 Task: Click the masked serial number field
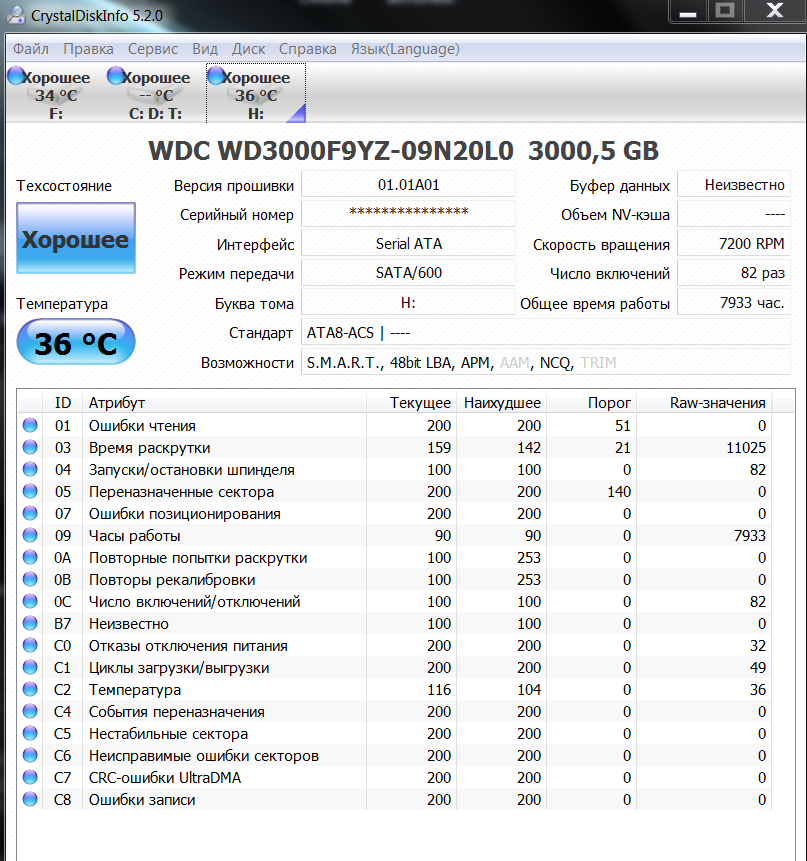click(408, 214)
